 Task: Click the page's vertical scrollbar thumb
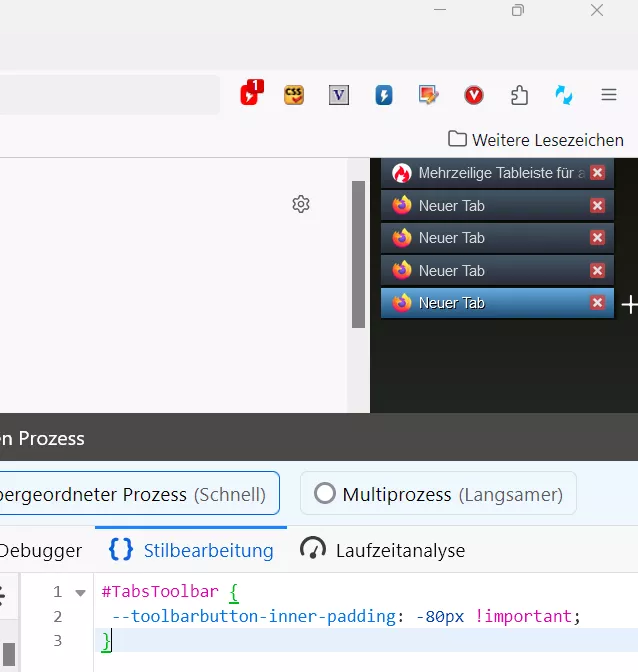(x=358, y=254)
